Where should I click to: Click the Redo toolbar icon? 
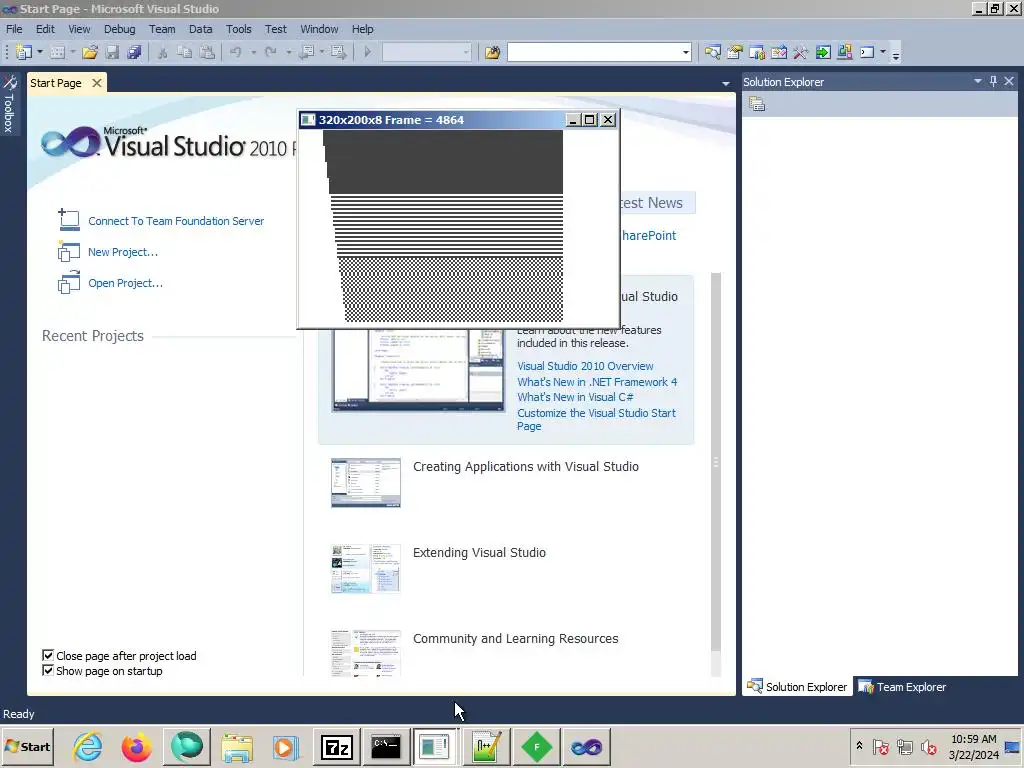point(271,52)
